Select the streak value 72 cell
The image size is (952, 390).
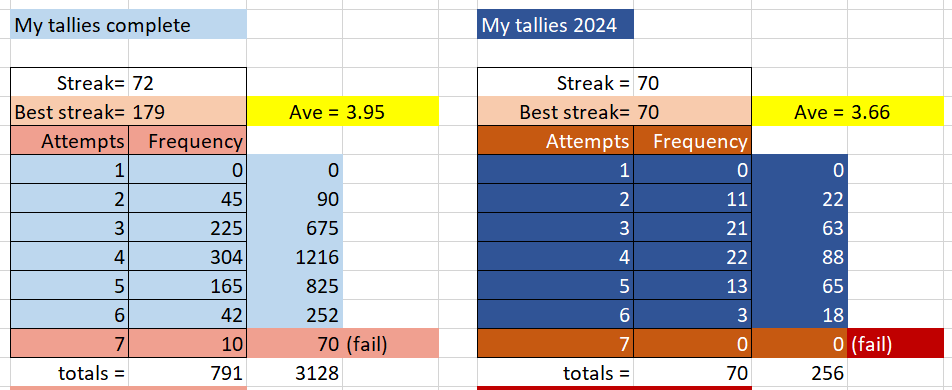pyautogui.click(x=188, y=83)
